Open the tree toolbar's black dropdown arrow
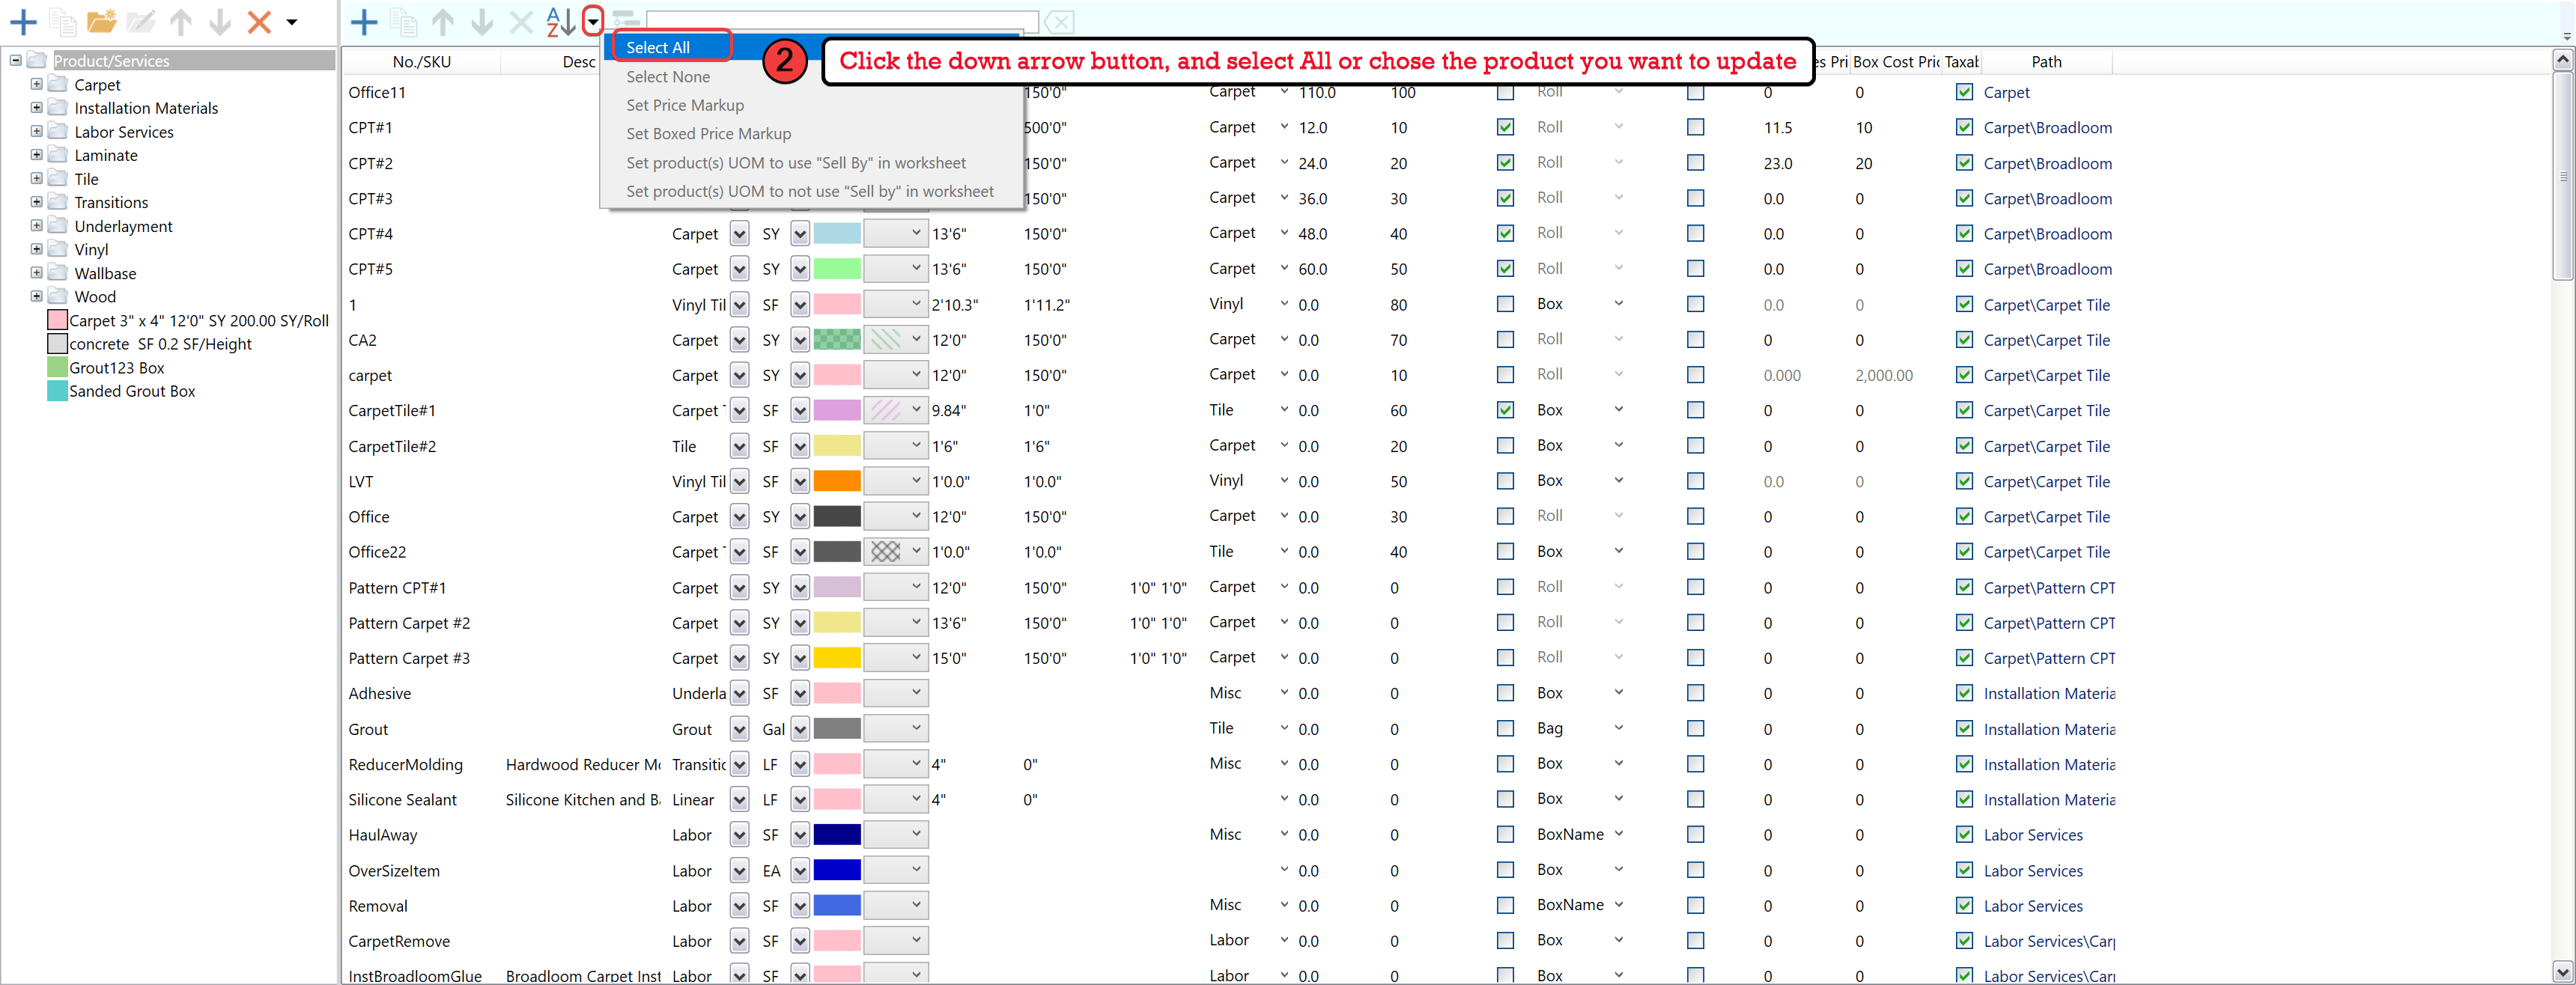The image size is (2576, 985). coord(292,21)
